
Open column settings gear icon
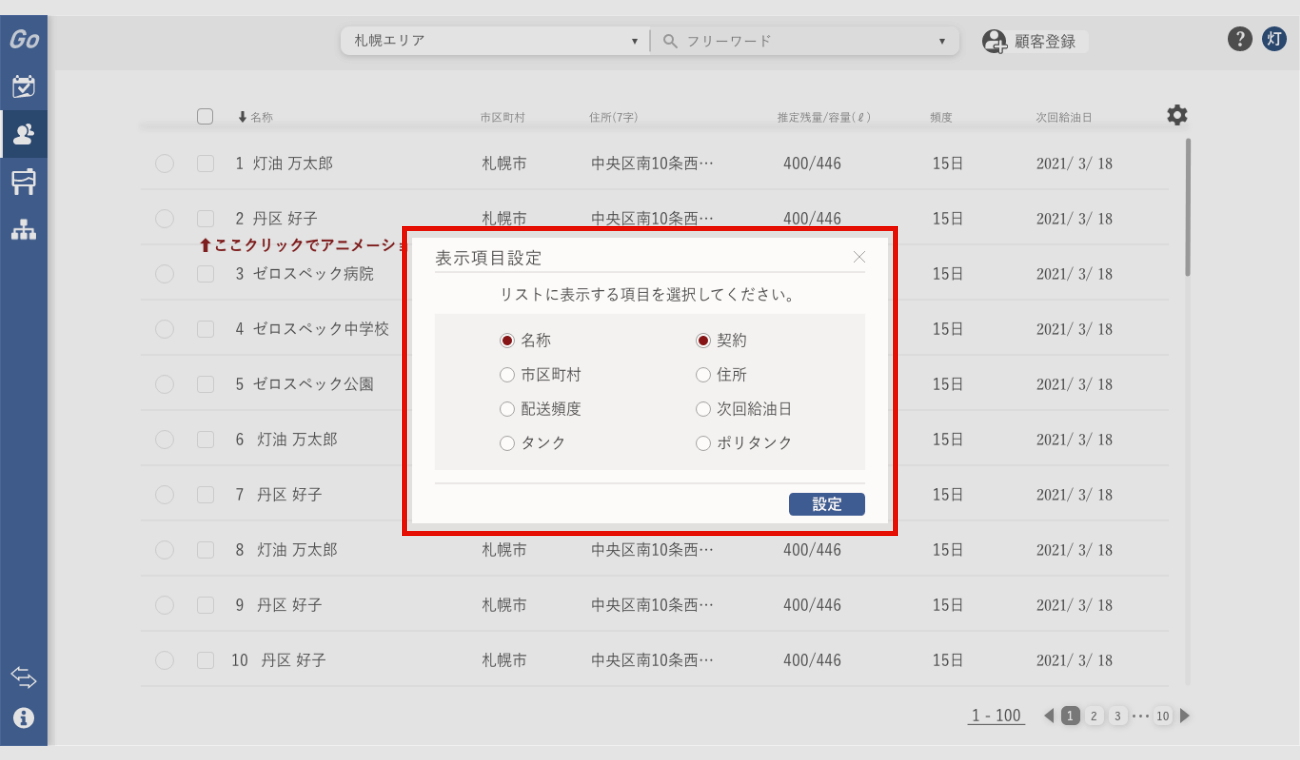click(1177, 115)
